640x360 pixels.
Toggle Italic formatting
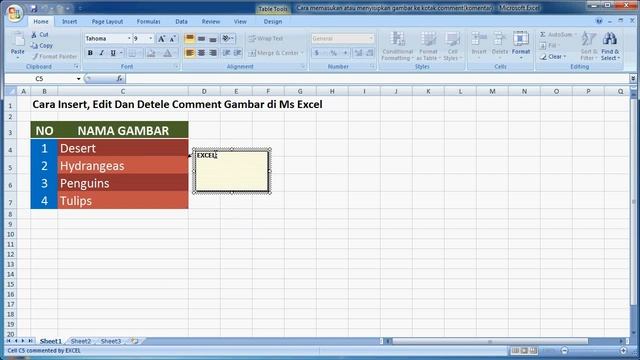[x=102, y=53]
